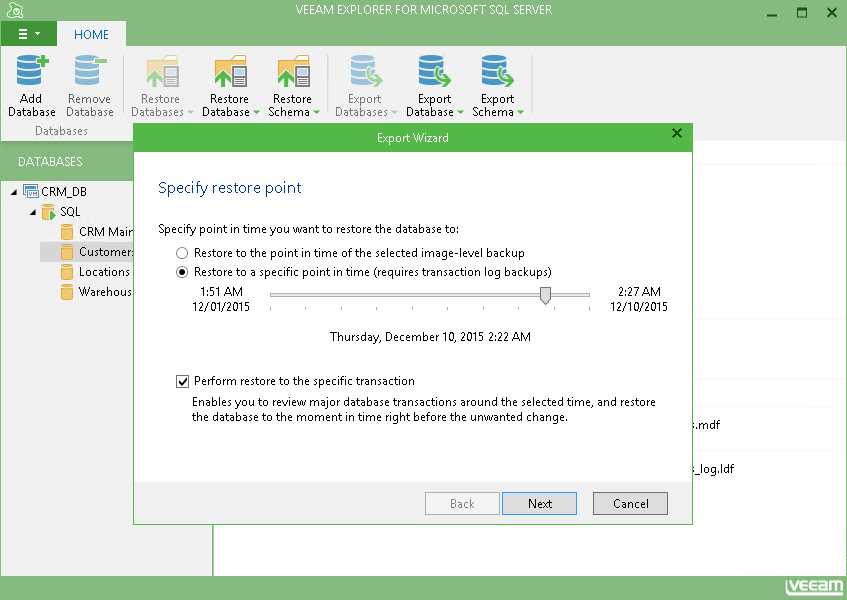
Task: Click the Restore Schema folder icon
Action: pos(293,71)
